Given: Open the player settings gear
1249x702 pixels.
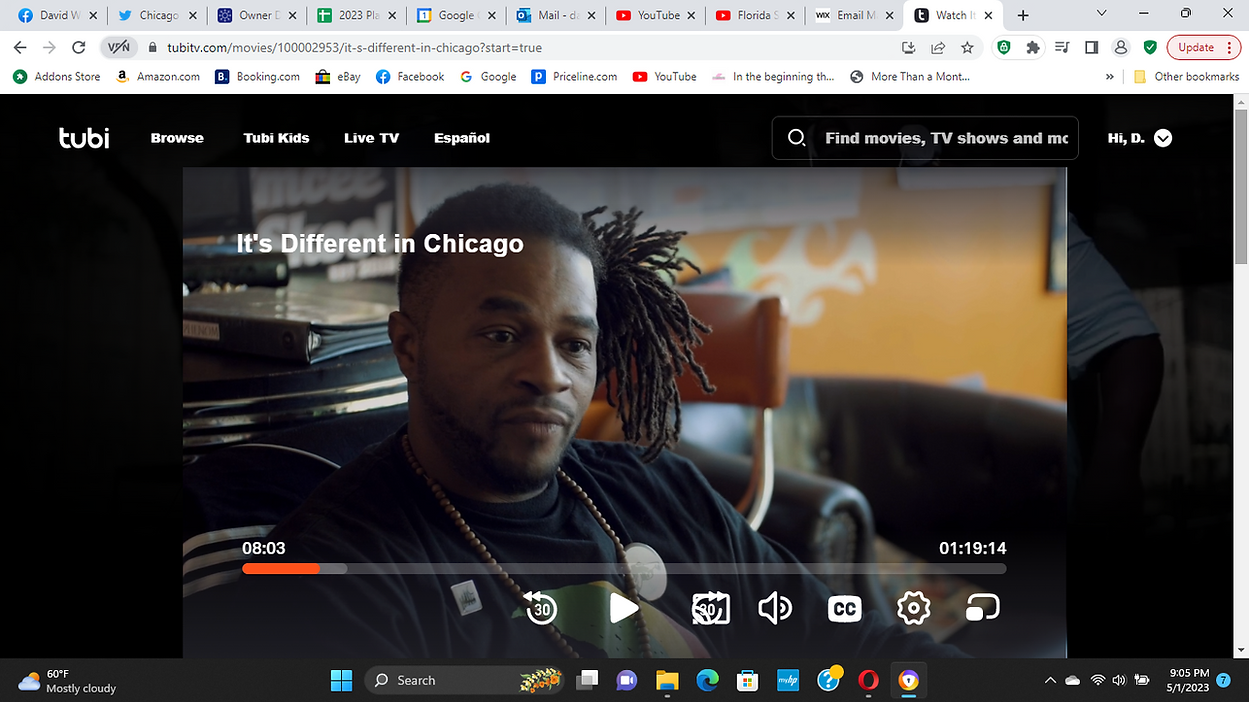Looking at the screenshot, I should pyautogui.click(x=914, y=607).
